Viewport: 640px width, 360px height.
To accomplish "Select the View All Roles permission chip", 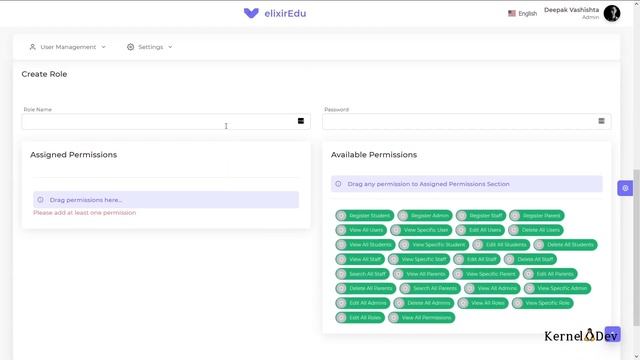I will click(483, 303).
